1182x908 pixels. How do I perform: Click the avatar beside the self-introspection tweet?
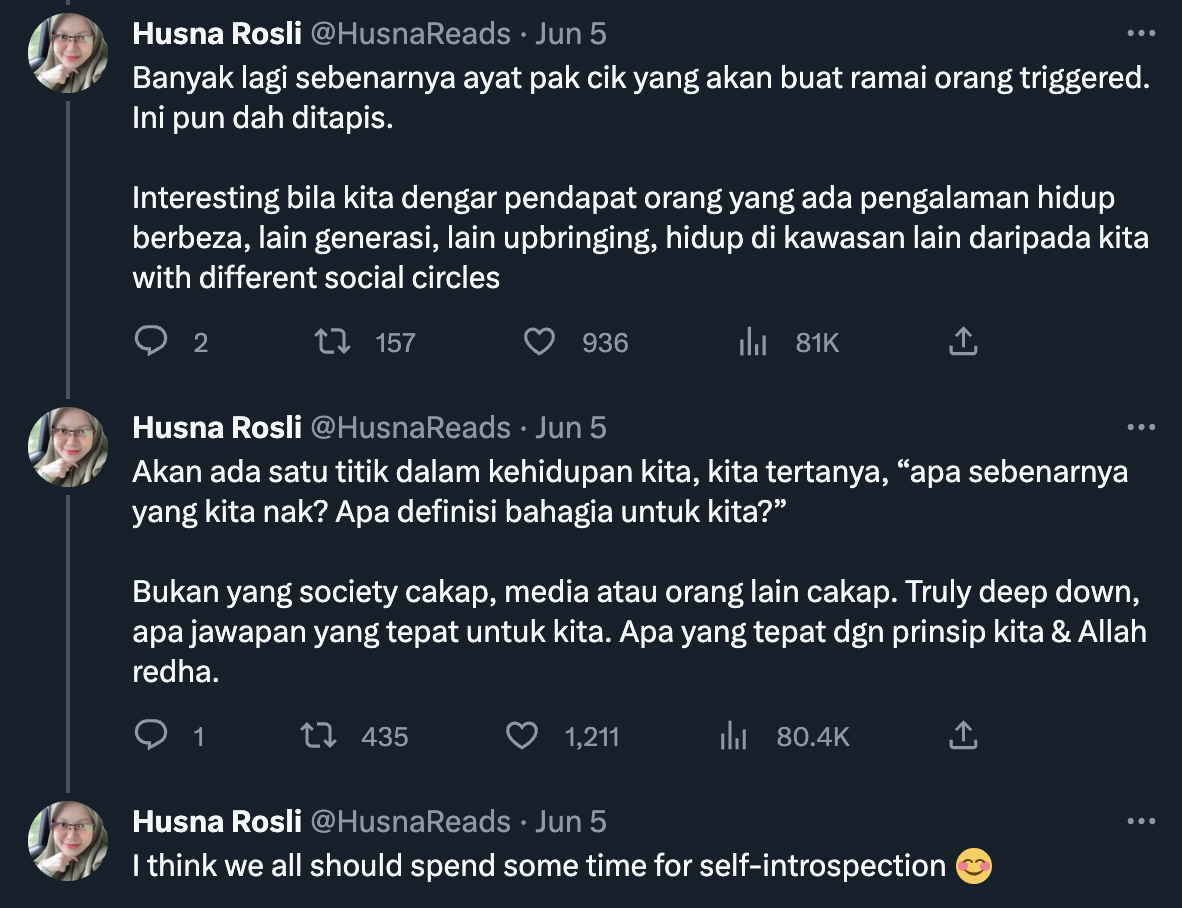(x=68, y=843)
